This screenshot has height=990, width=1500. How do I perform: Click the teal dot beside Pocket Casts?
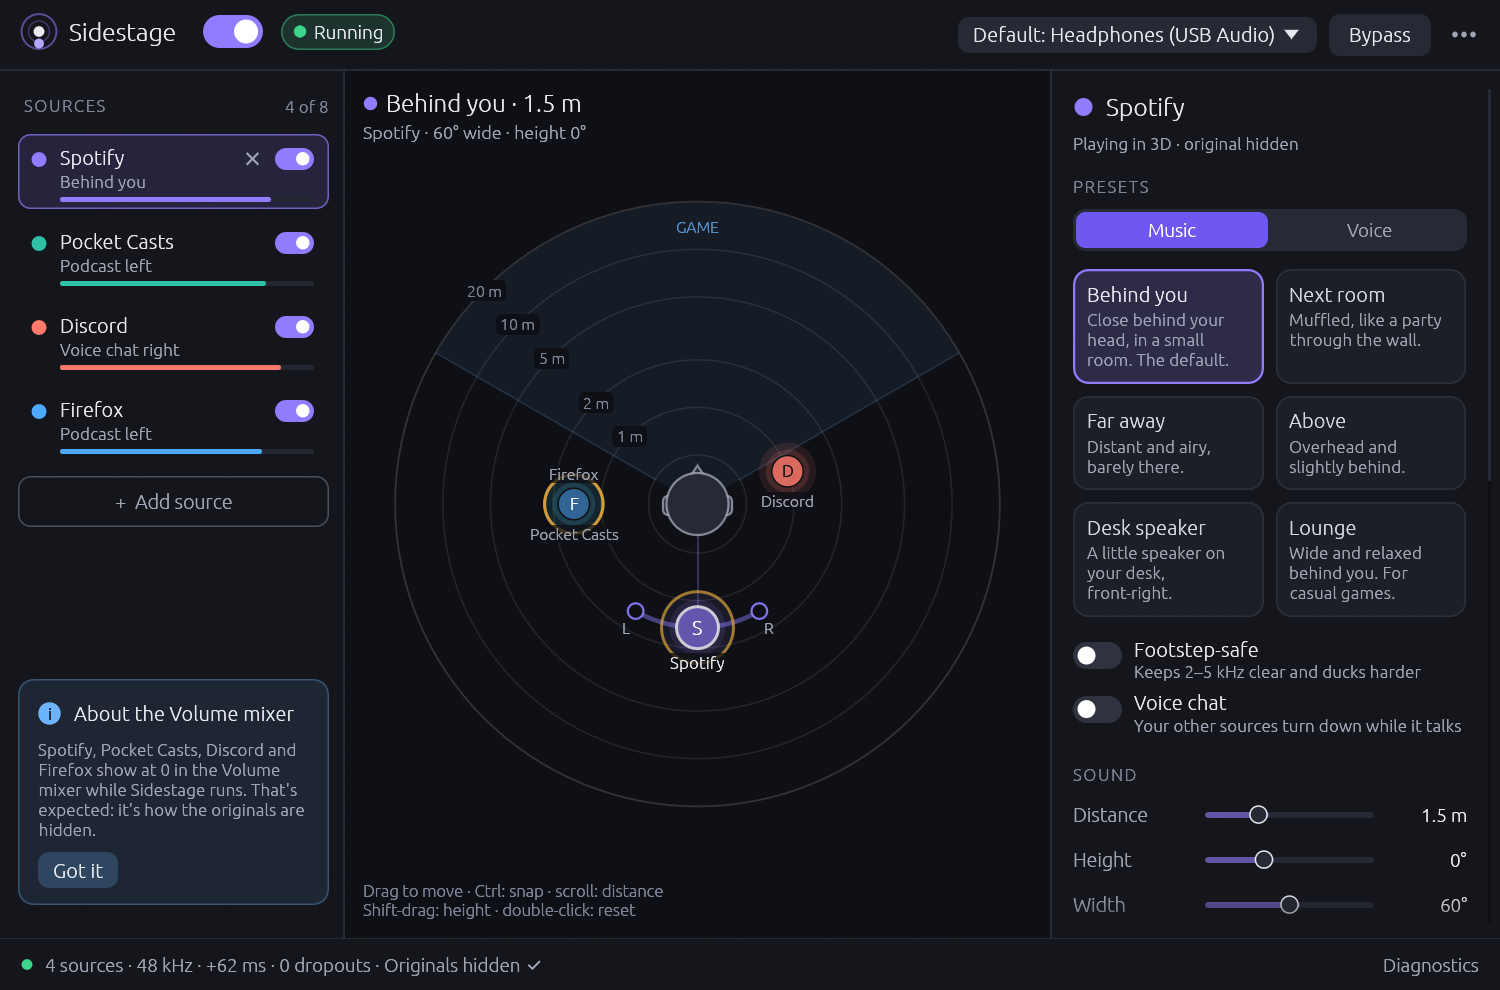pos(39,243)
